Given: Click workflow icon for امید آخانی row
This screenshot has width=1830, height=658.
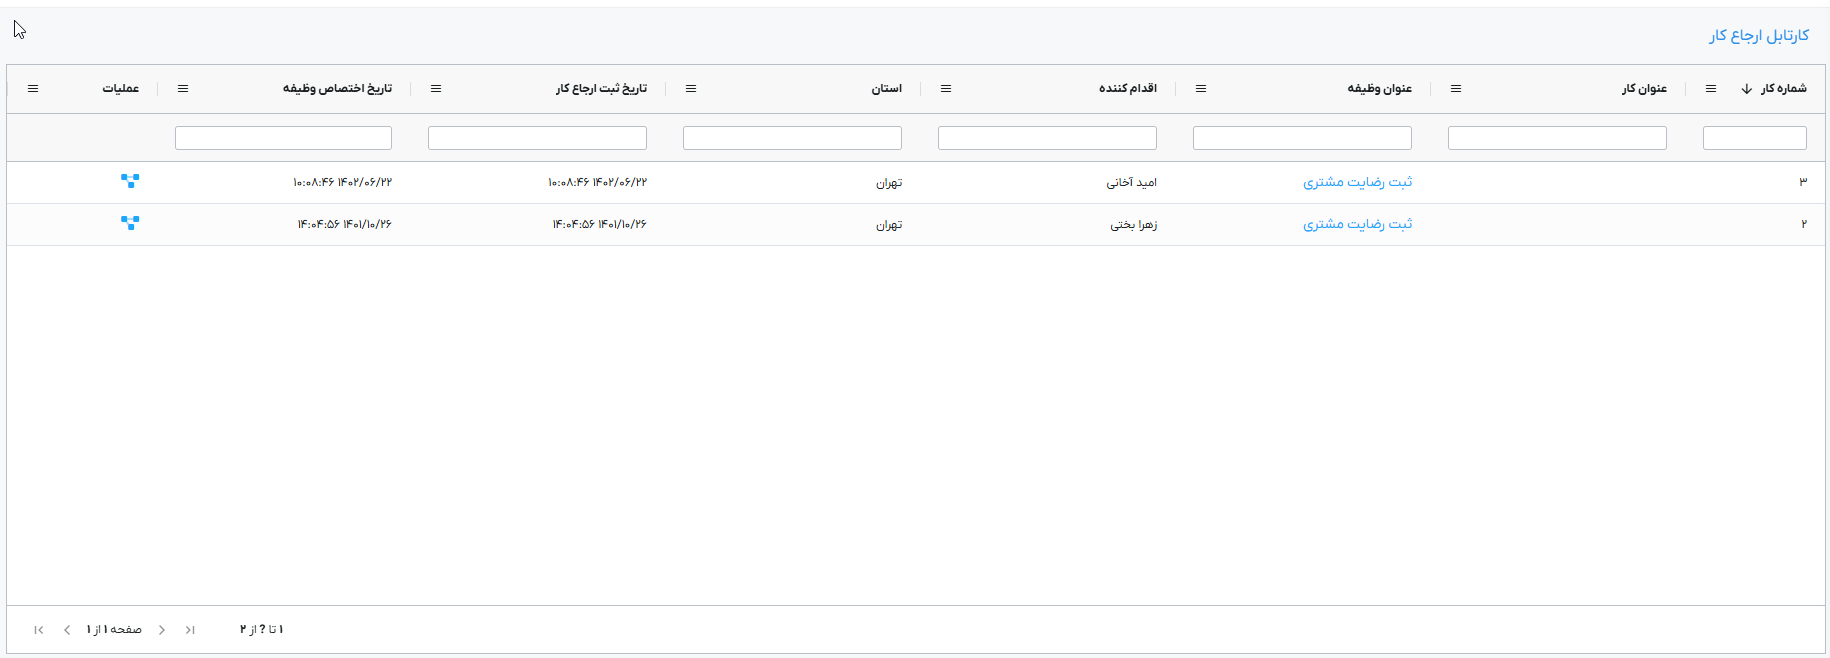Looking at the screenshot, I should click(x=130, y=181).
